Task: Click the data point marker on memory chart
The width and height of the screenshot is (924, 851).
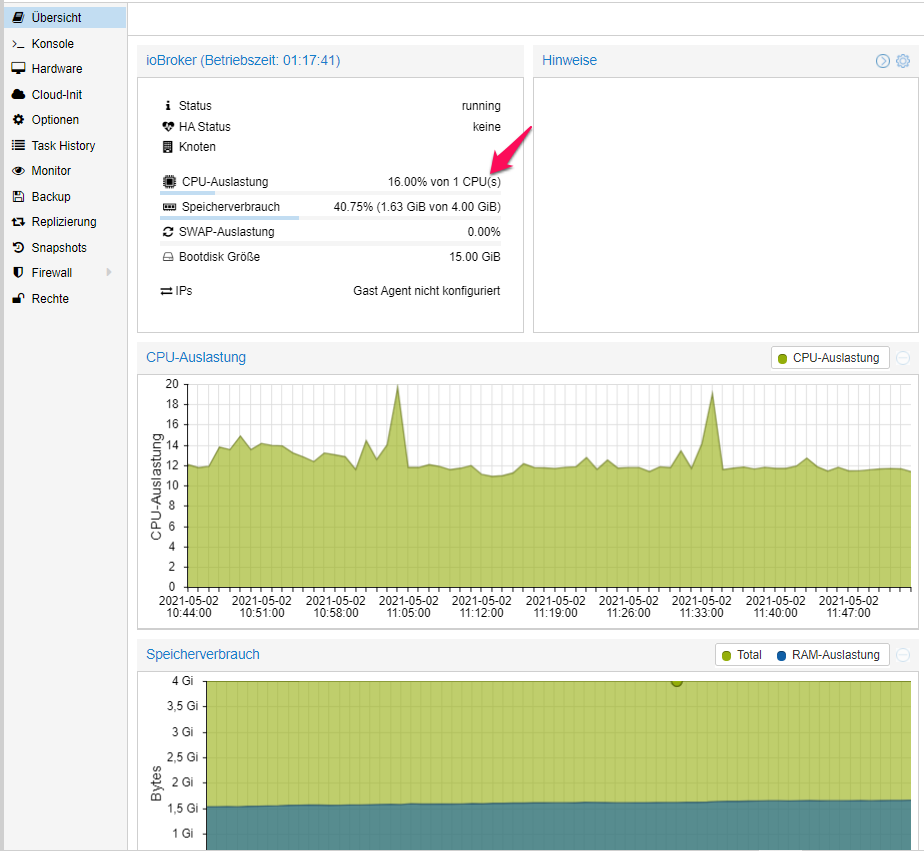Action: pos(676,682)
